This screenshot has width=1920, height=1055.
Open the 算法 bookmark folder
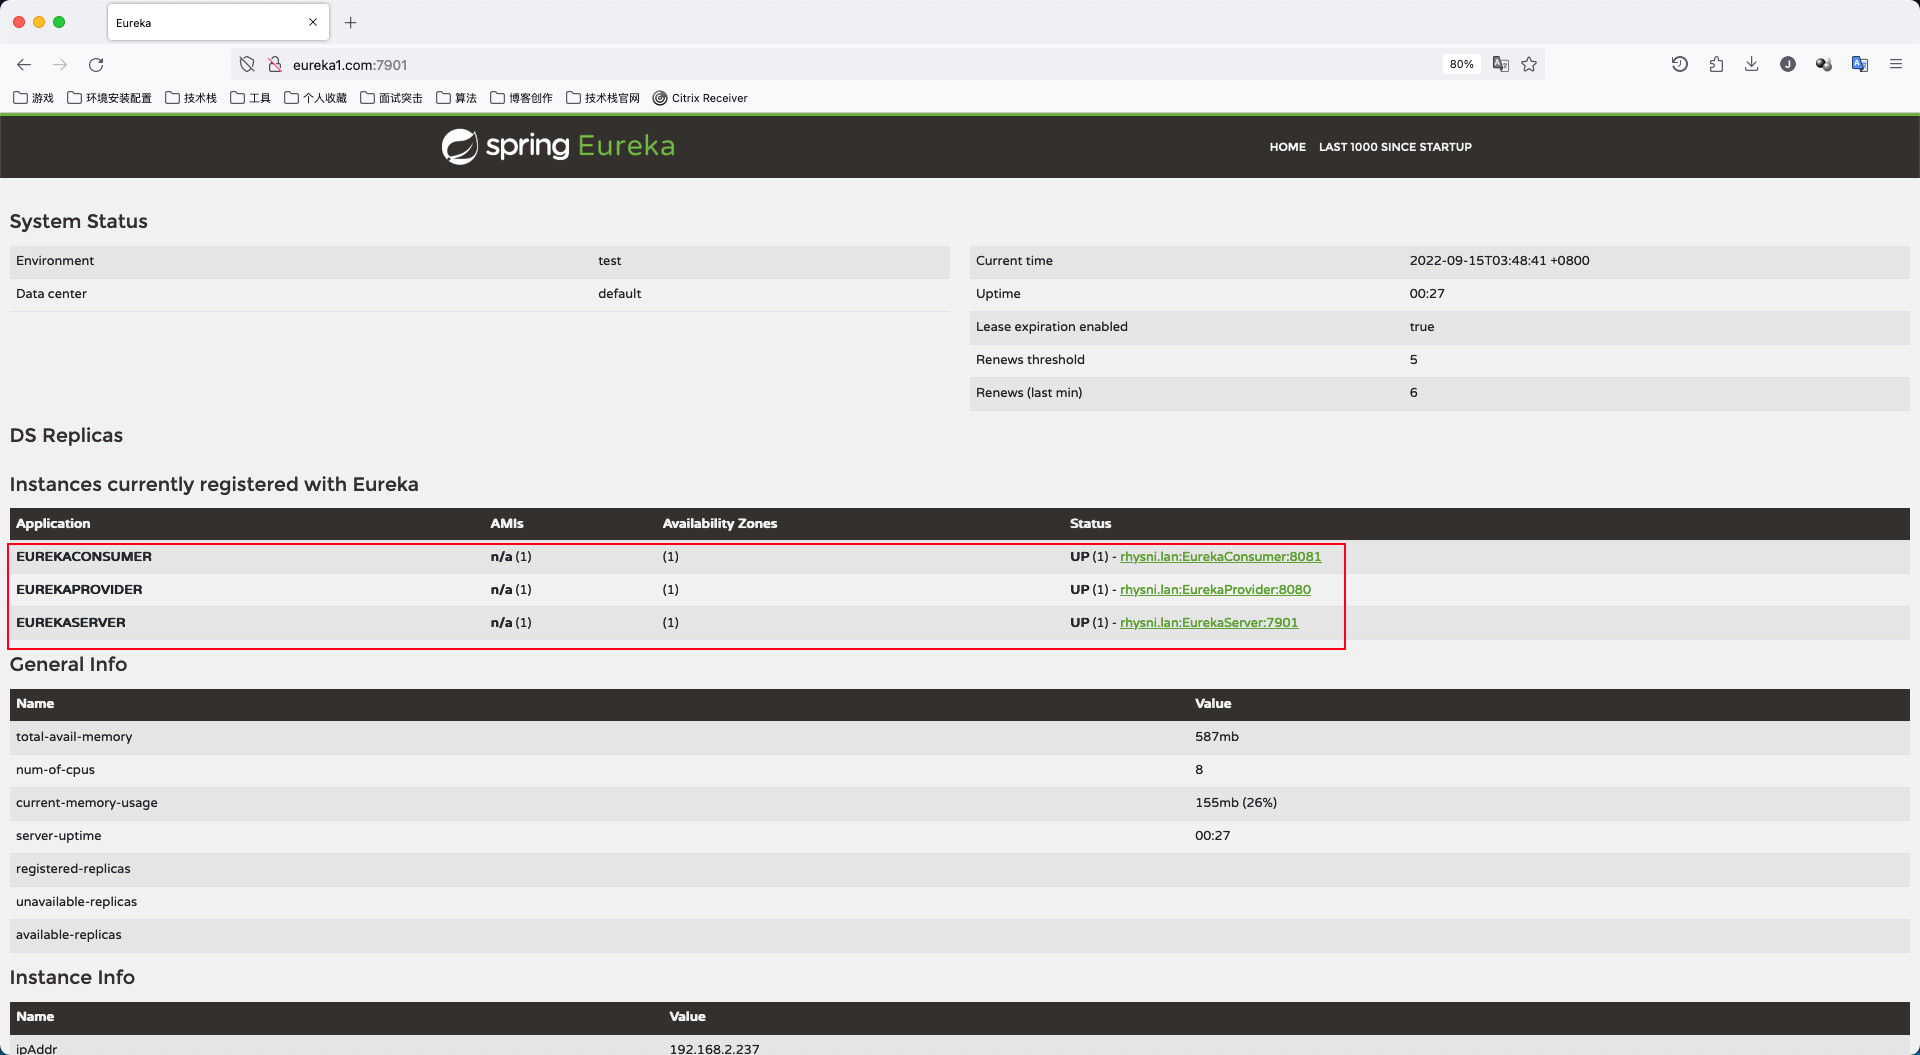pyautogui.click(x=456, y=98)
